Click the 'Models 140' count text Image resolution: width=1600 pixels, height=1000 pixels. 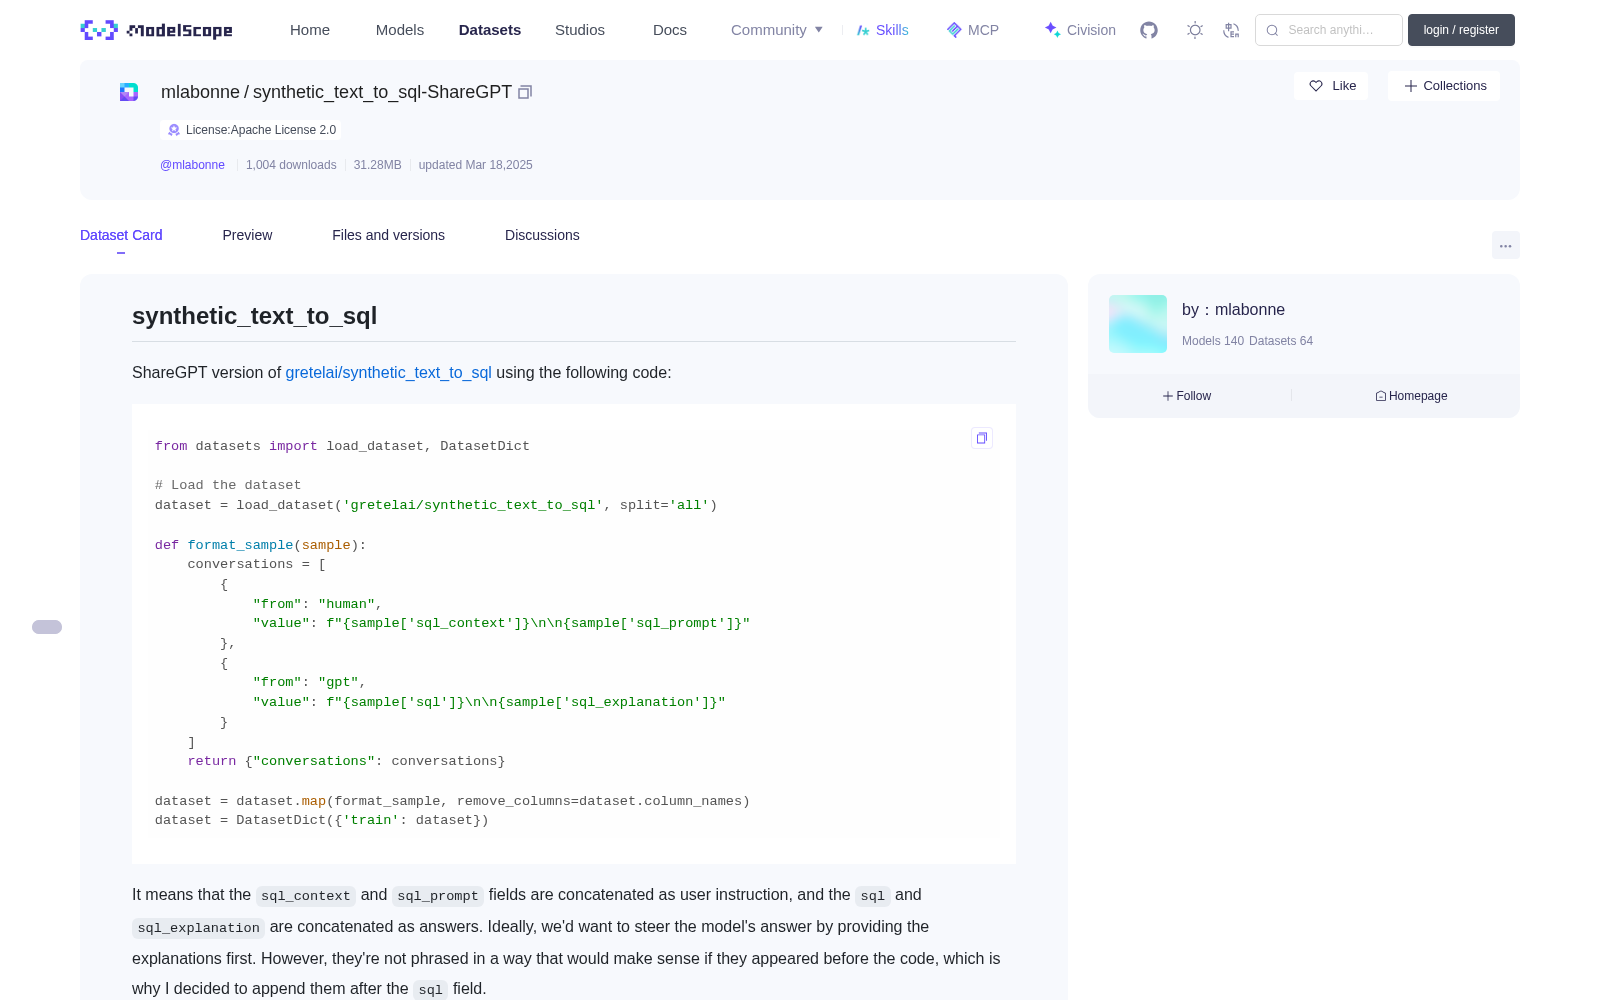point(1213,341)
